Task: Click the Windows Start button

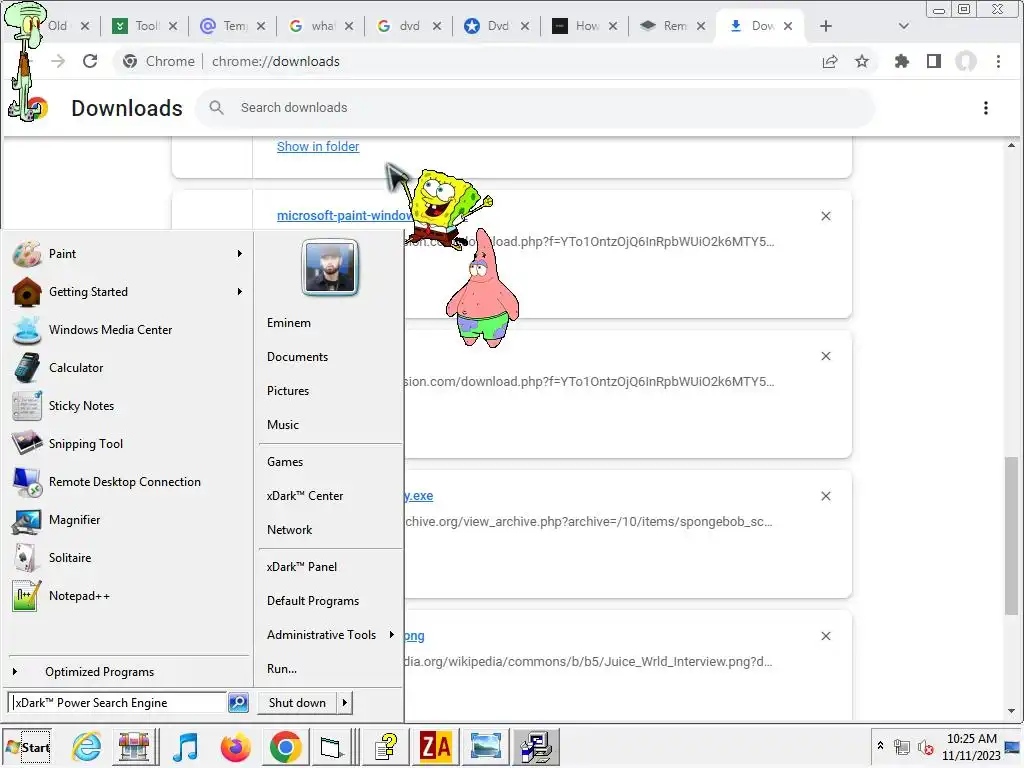Action: coord(27,747)
